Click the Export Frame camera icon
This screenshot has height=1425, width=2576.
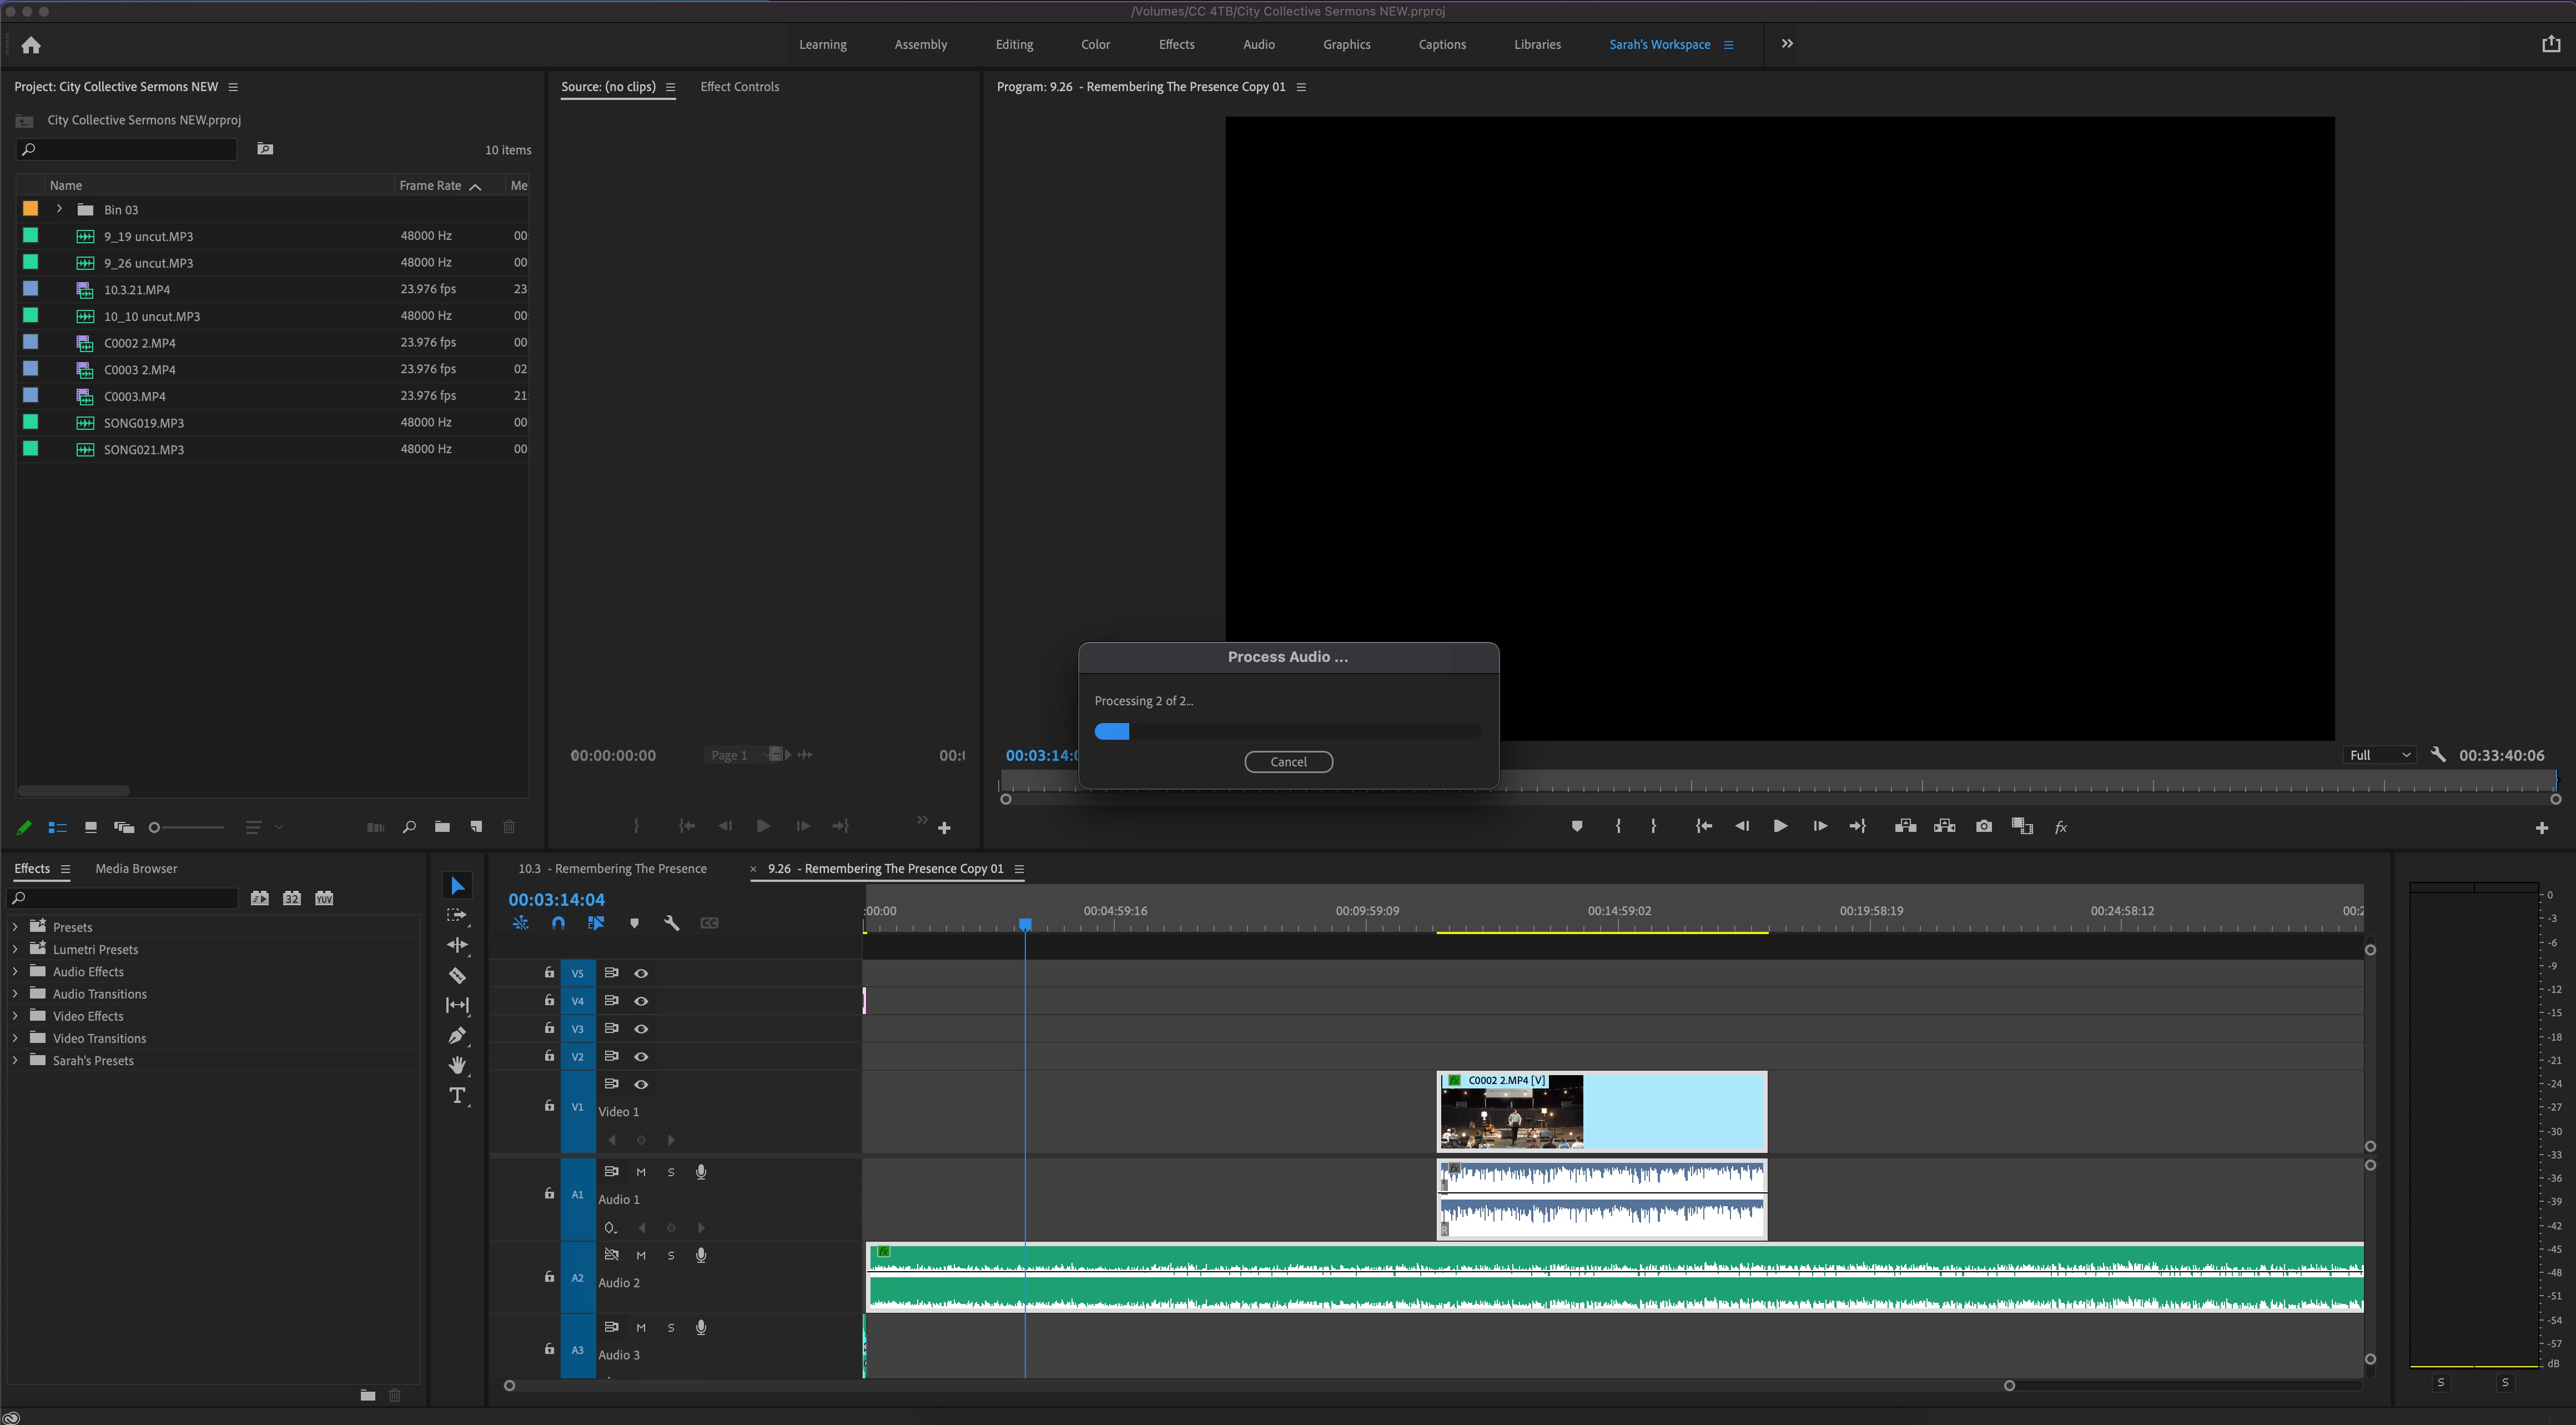pyautogui.click(x=1983, y=826)
